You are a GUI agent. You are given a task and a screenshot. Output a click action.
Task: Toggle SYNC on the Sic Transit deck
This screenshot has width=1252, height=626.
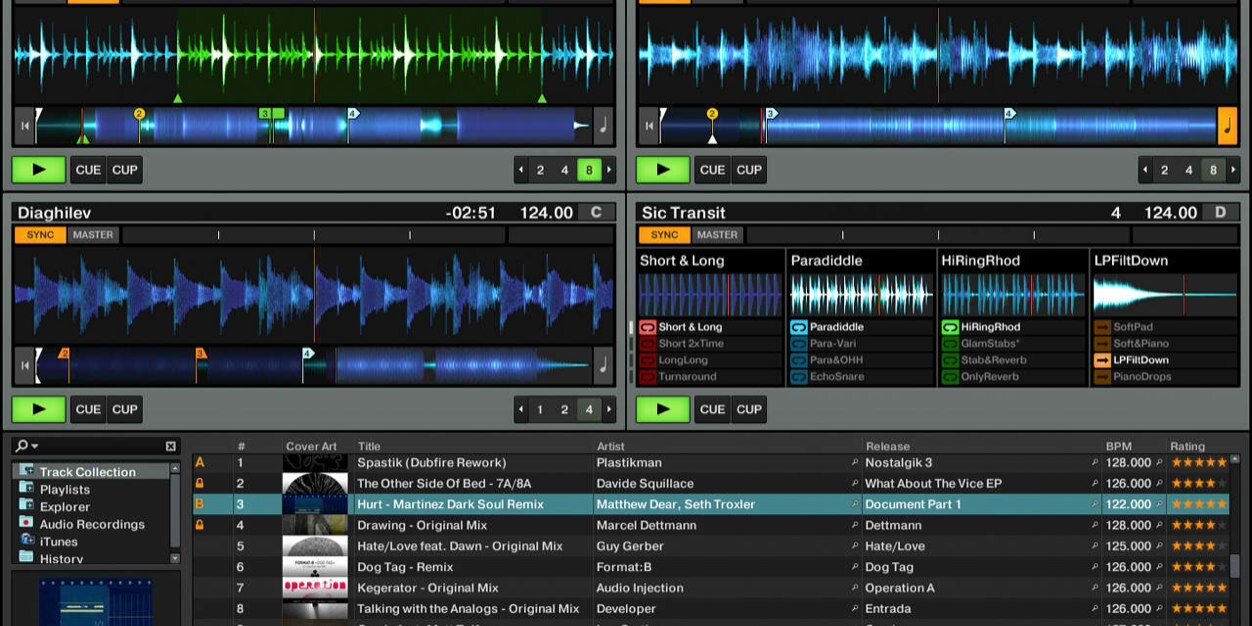(664, 235)
